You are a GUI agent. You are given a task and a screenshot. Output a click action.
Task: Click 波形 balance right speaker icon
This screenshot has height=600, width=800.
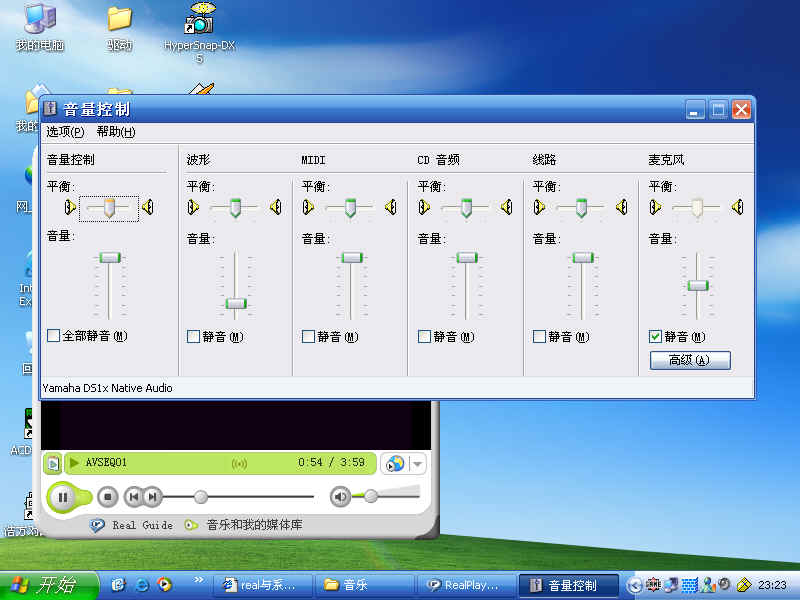(276, 207)
